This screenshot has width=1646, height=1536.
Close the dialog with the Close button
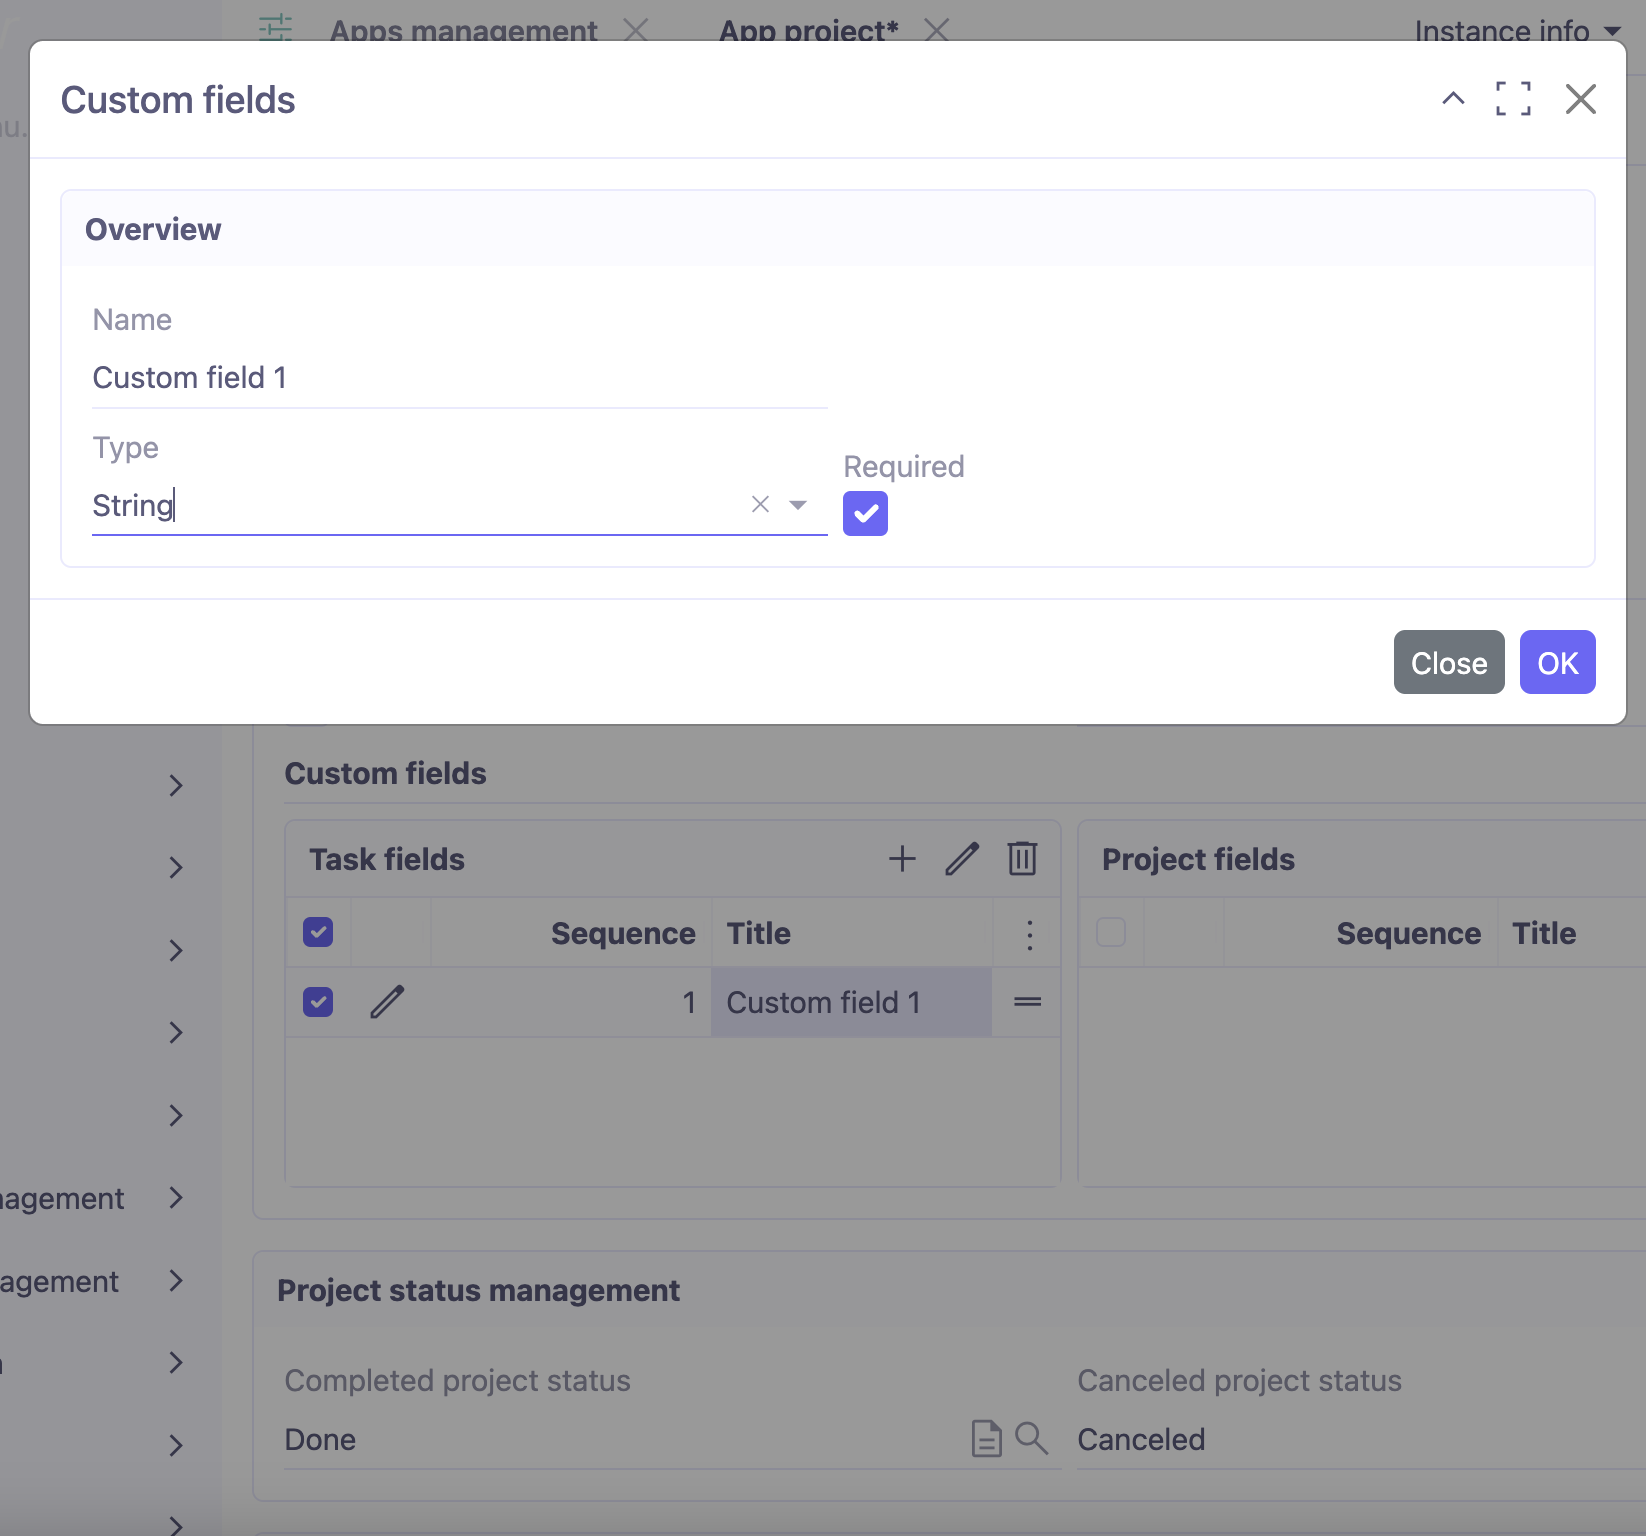click(x=1448, y=662)
